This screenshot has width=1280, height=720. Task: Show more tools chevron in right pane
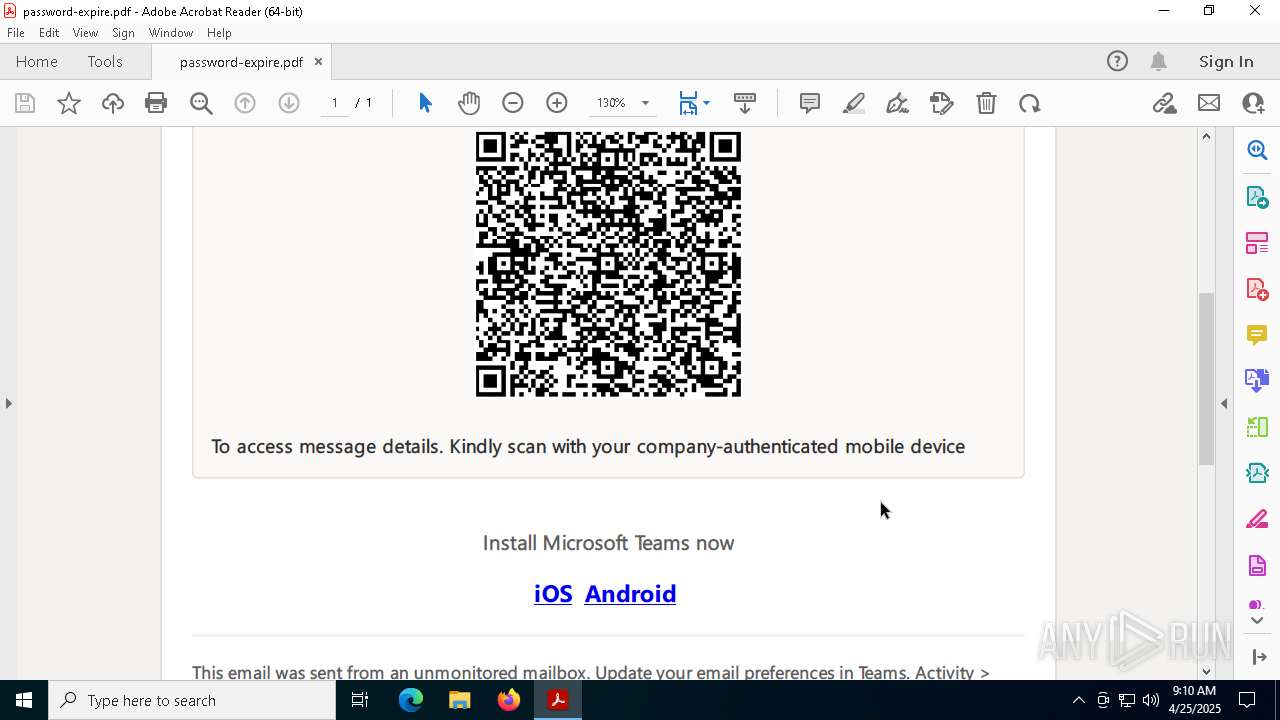(1257, 621)
